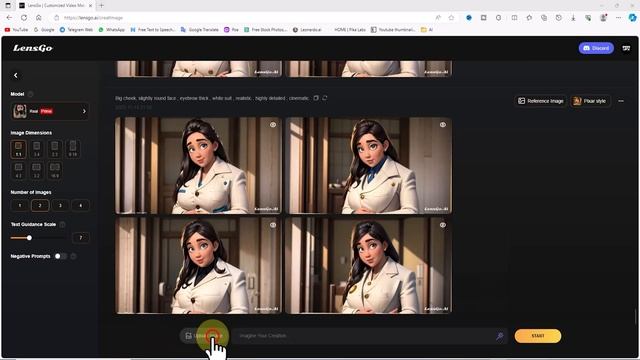
Task: Click the magic wand icon in prompt field
Action: click(500, 336)
